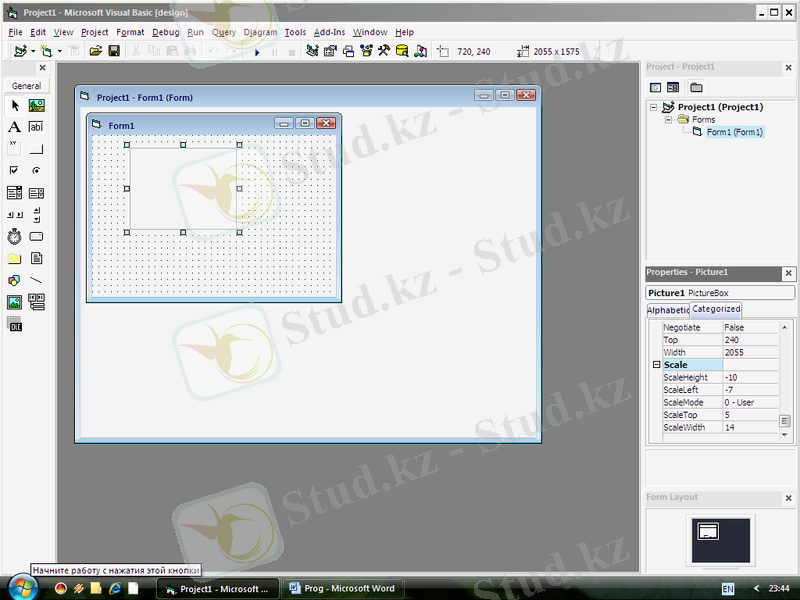Select the TextBox tool (abl)
Screen dimensions: 800x600
click(36, 127)
